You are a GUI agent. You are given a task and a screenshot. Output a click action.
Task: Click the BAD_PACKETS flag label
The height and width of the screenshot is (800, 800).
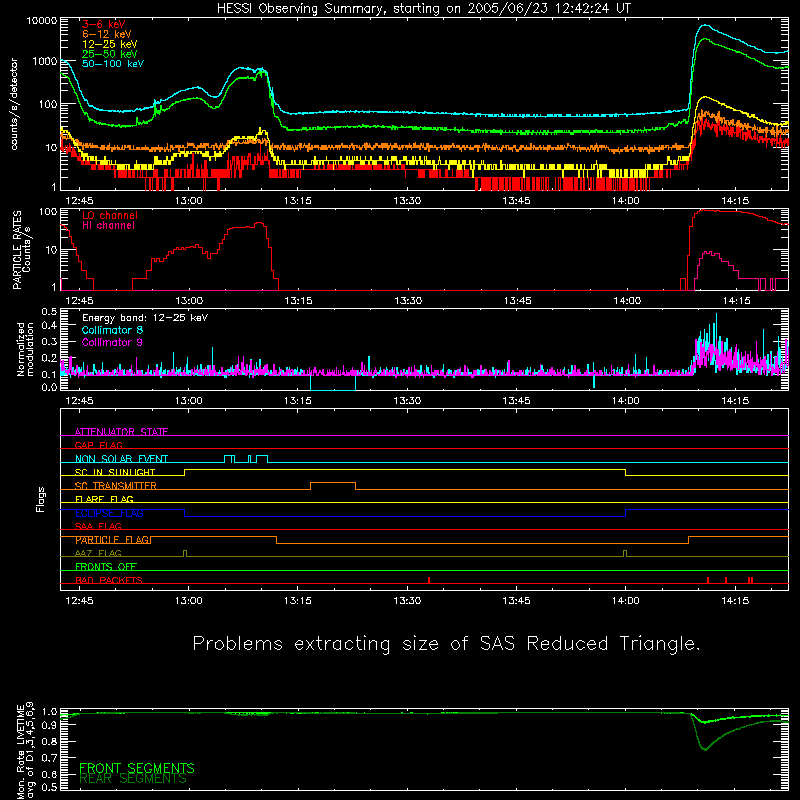[x=109, y=580]
